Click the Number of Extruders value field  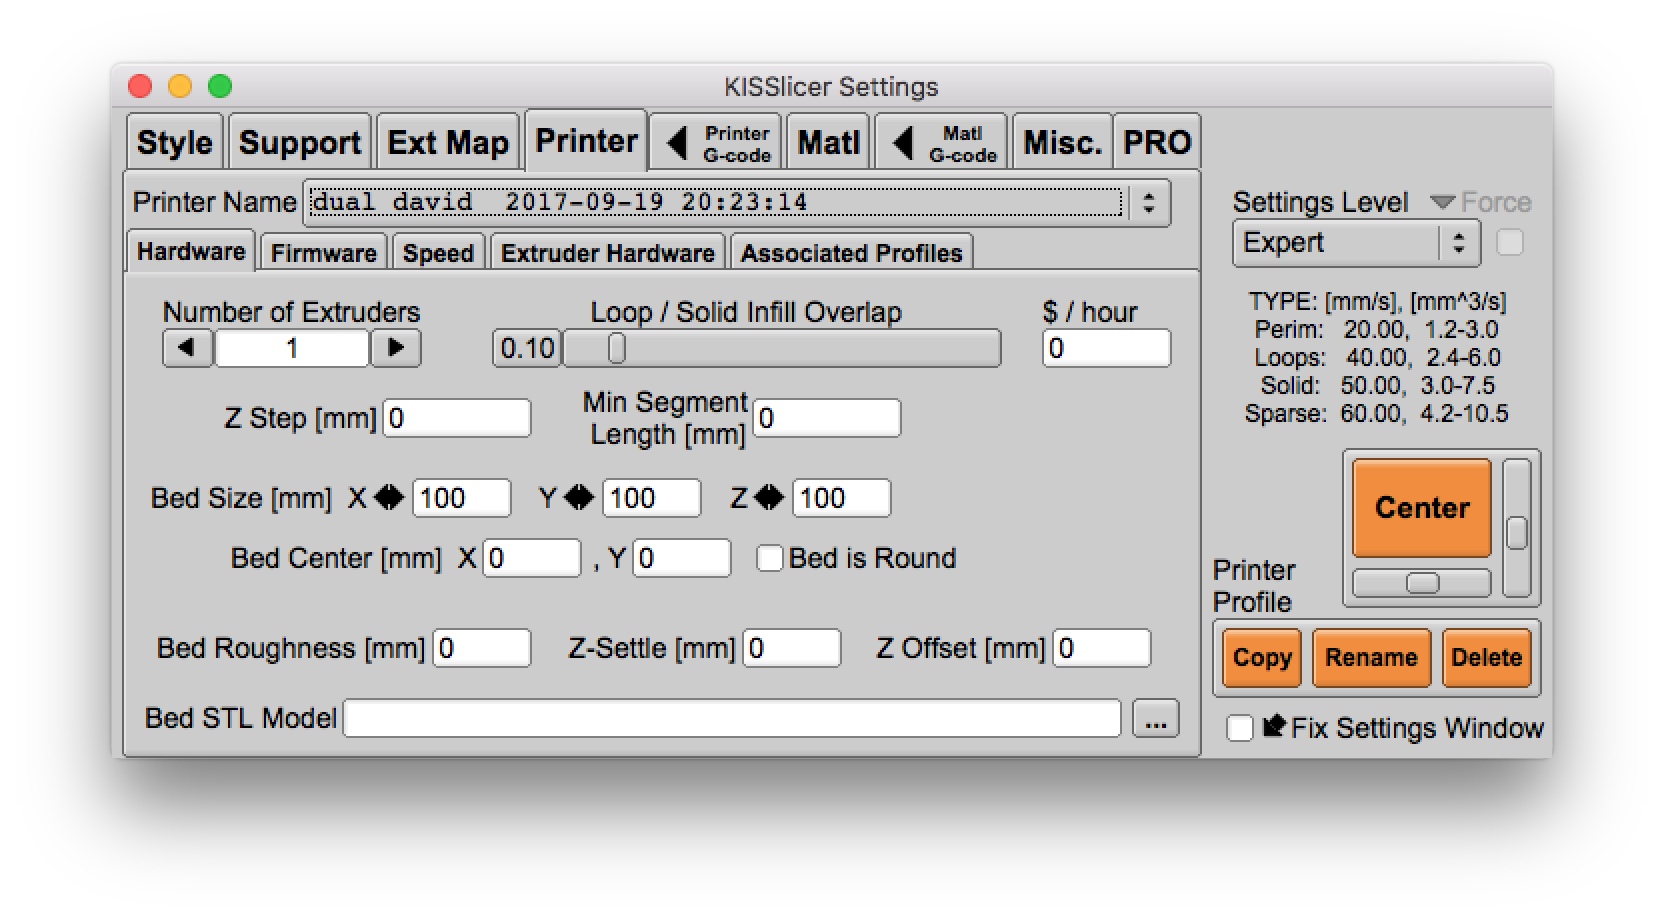tap(292, 348)
